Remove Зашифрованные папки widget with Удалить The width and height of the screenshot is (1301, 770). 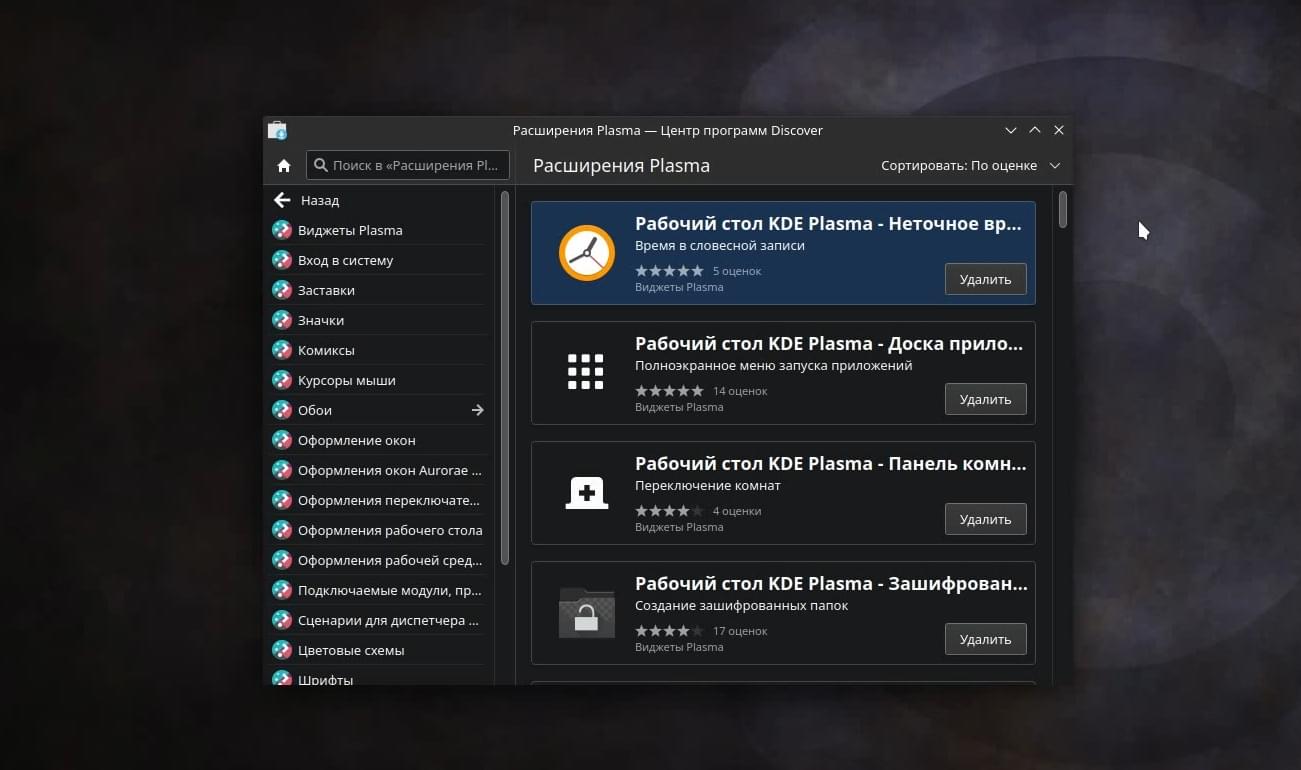(x=986, y=639)
